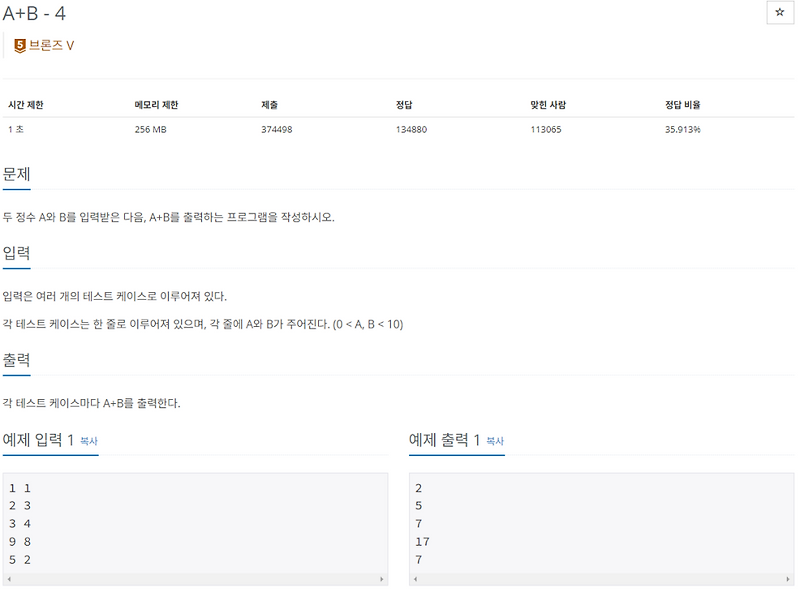This screenshot has width=800, height=592.
Task: Open solvers list via 113065 count
Action: [x=544, y=128]
